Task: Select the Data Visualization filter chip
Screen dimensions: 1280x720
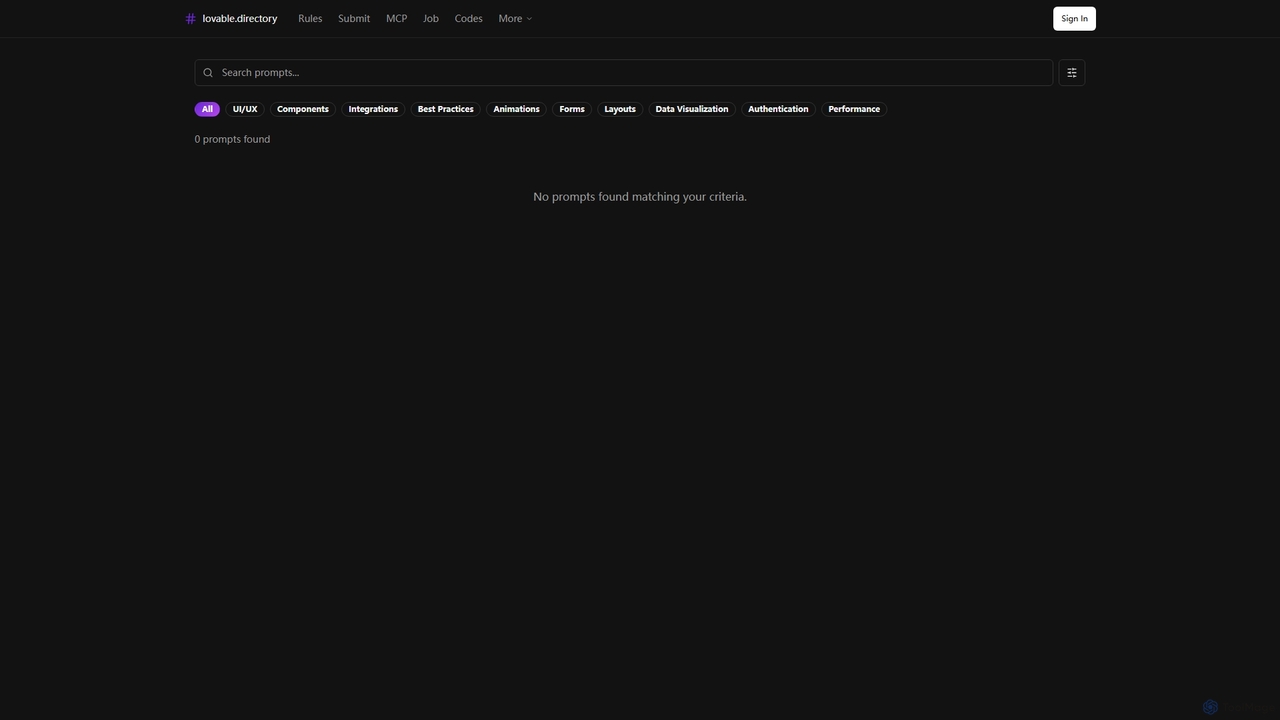Action: [692, 109]
